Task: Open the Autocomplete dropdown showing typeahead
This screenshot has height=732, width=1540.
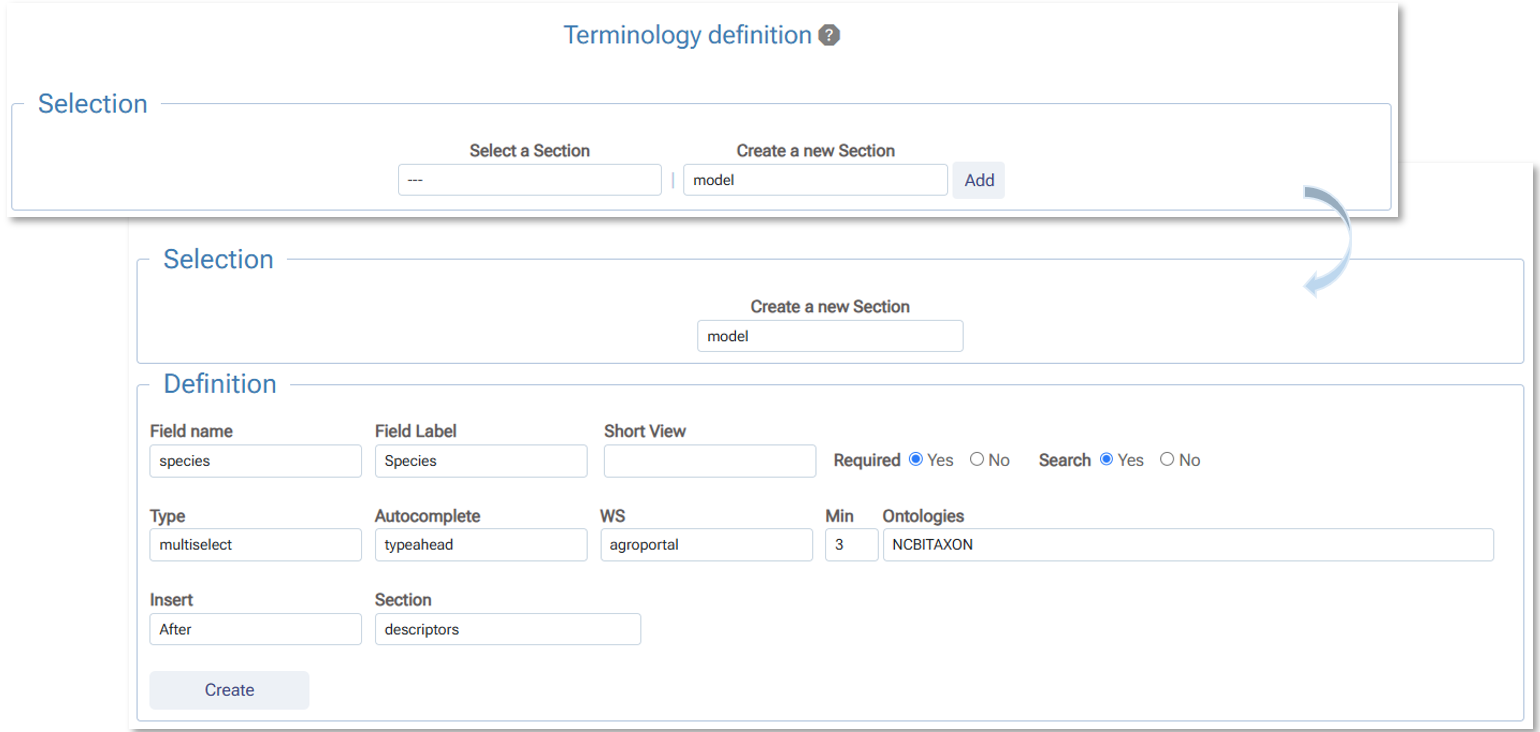Action: click(x=480, y=545)
